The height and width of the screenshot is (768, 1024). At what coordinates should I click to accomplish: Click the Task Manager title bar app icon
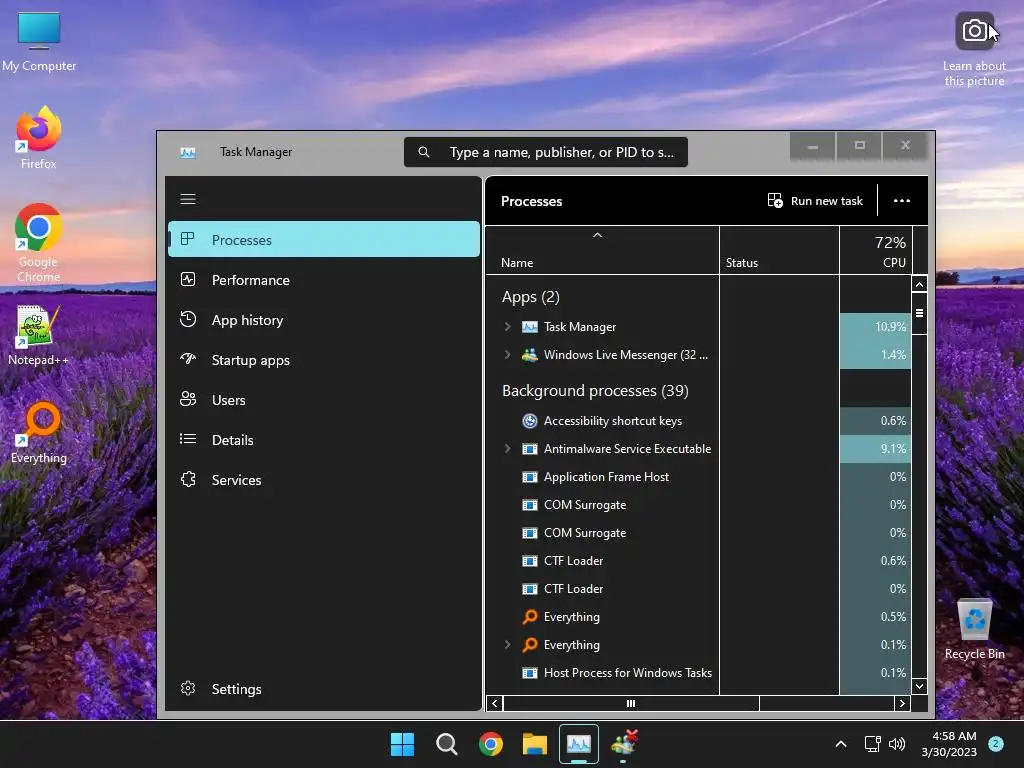188,153
